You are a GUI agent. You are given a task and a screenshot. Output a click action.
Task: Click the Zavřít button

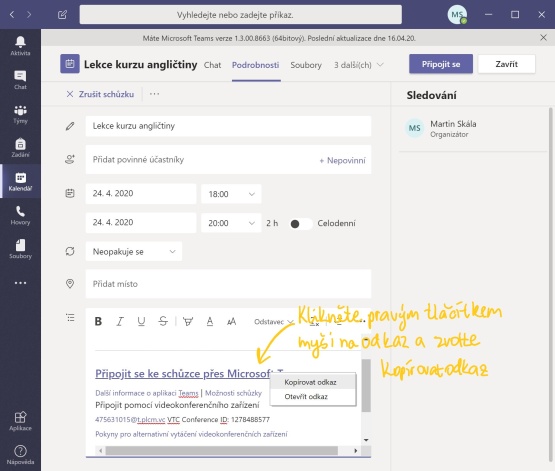[507, 64]
